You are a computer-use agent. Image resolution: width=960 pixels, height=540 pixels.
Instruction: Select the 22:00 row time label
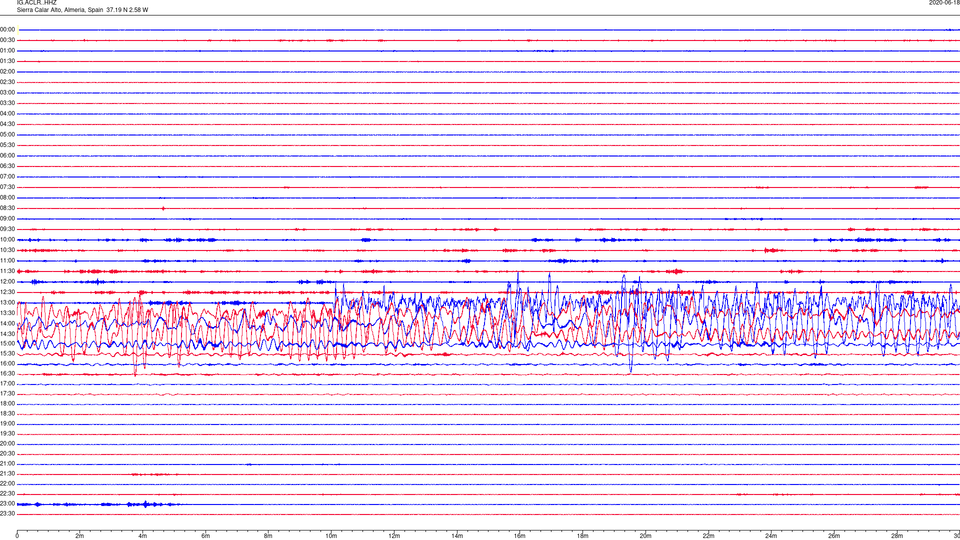(x=7, y=484)
